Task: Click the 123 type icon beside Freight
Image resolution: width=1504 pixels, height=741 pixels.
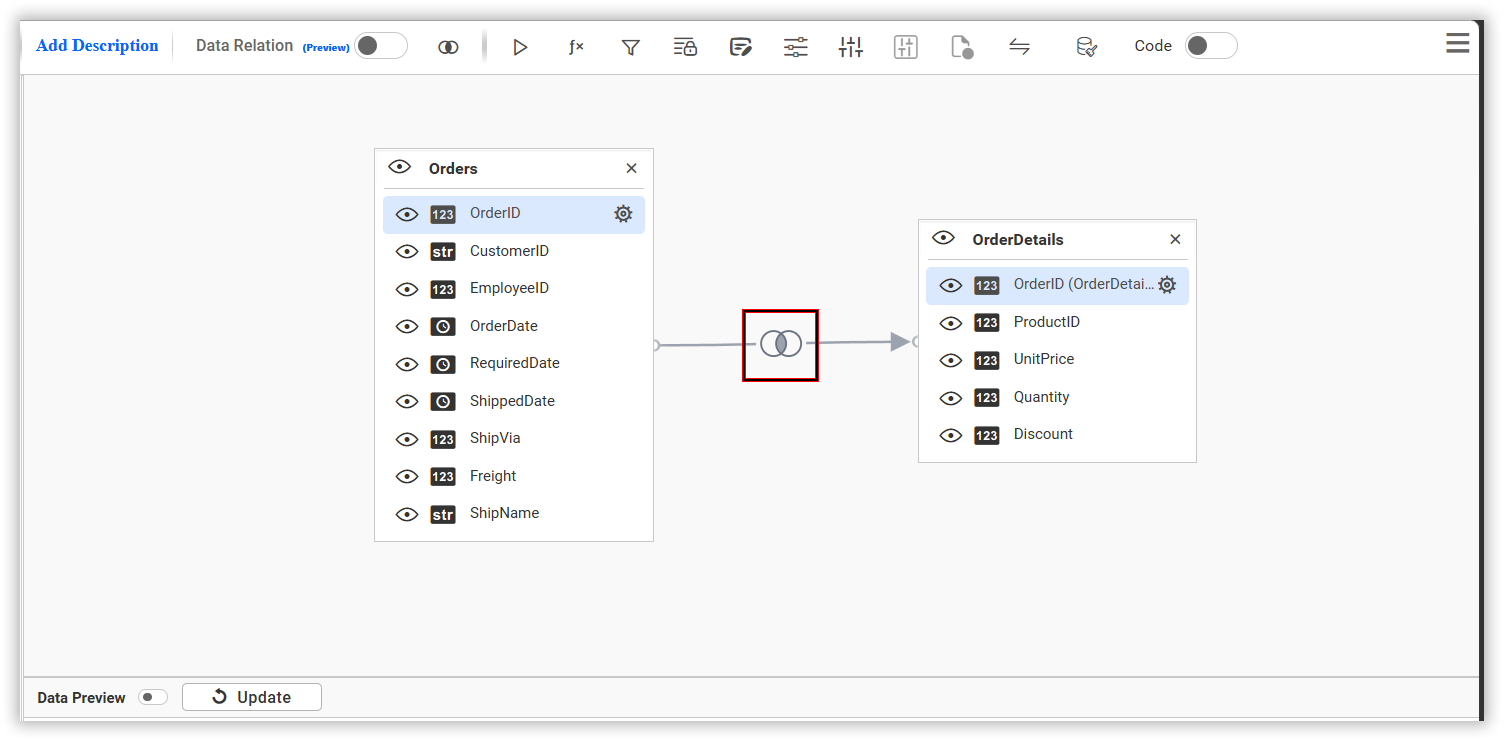Action: pyautogui.click(x=443, y=477)
